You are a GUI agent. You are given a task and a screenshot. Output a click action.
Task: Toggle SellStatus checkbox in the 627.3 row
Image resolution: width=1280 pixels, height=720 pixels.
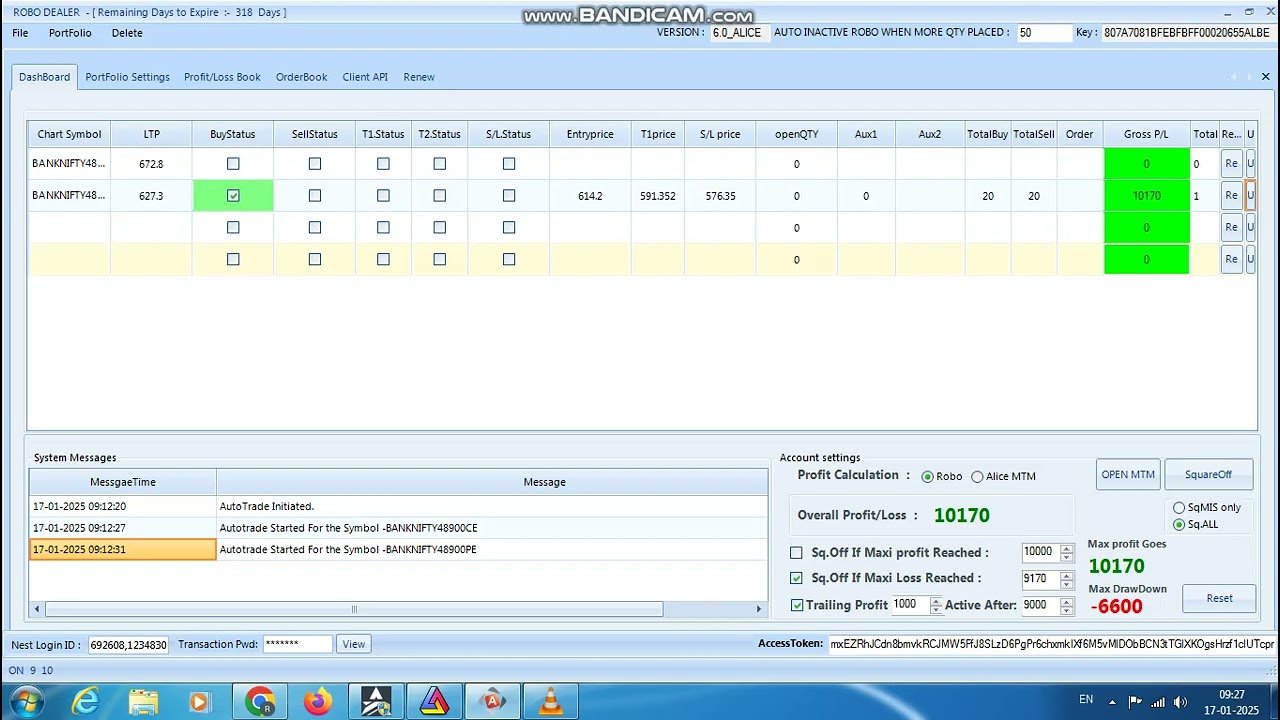315,196
